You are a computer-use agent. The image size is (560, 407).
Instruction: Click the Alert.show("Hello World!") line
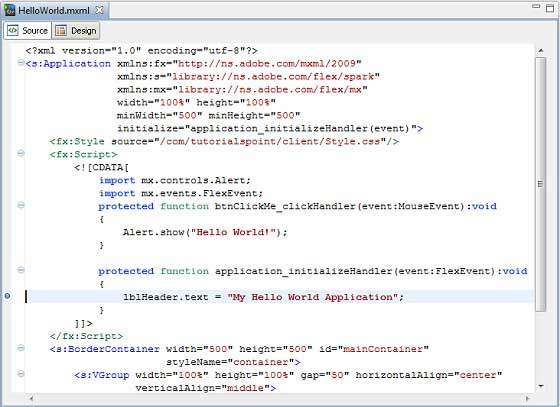[205, 232]
